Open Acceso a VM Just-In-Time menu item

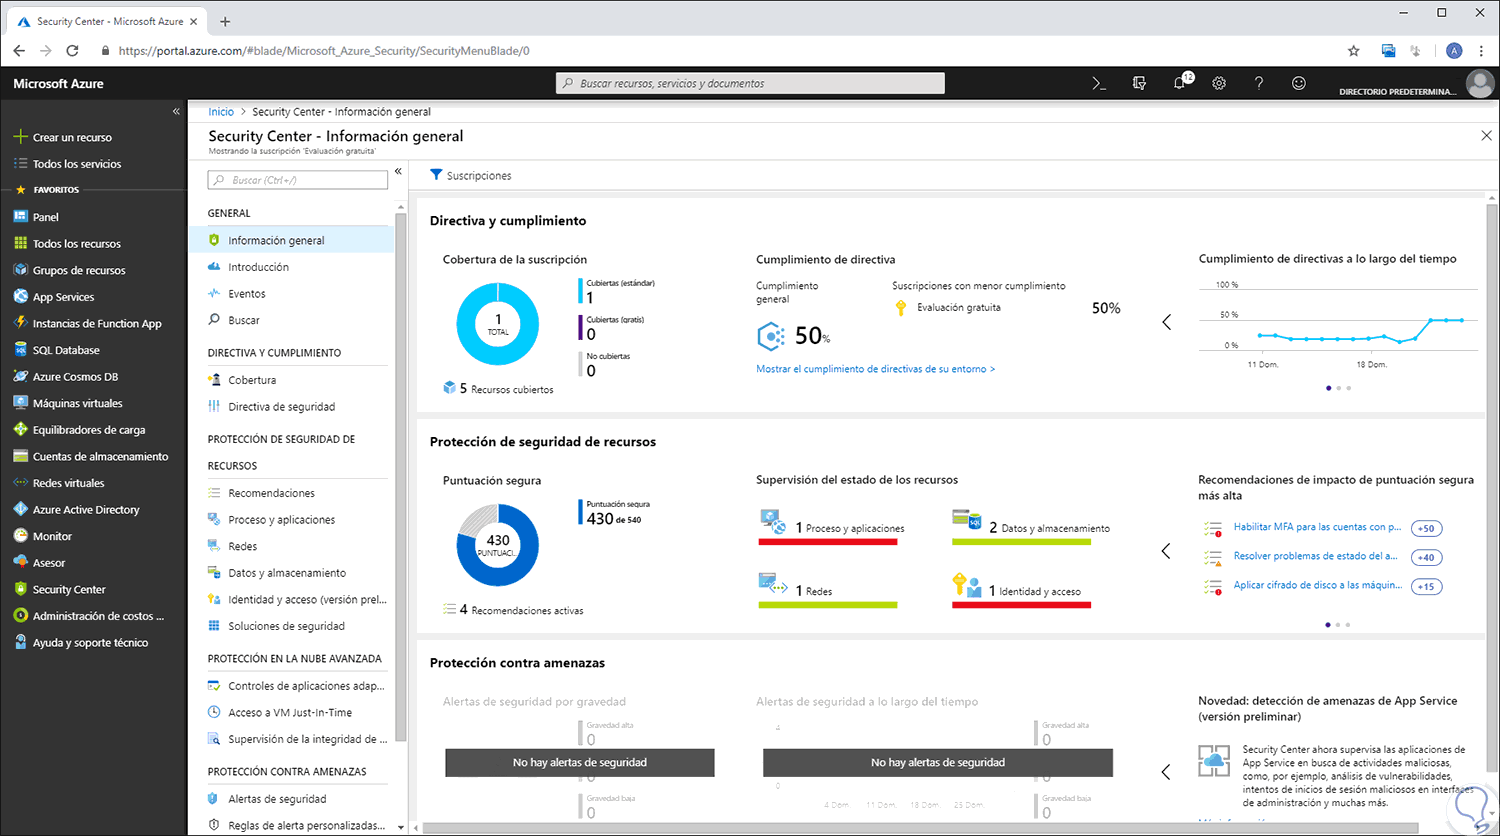coord(291,713)
